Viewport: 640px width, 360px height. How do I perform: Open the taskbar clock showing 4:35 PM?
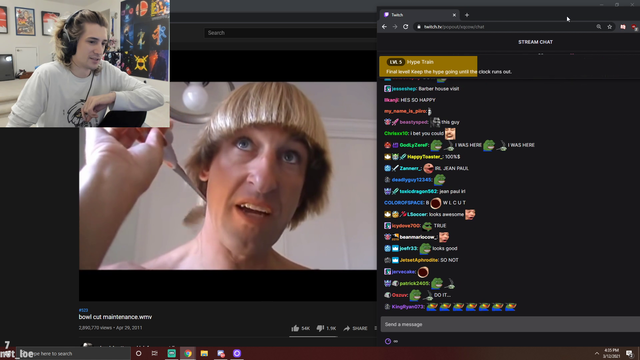[x=611, y=353]
